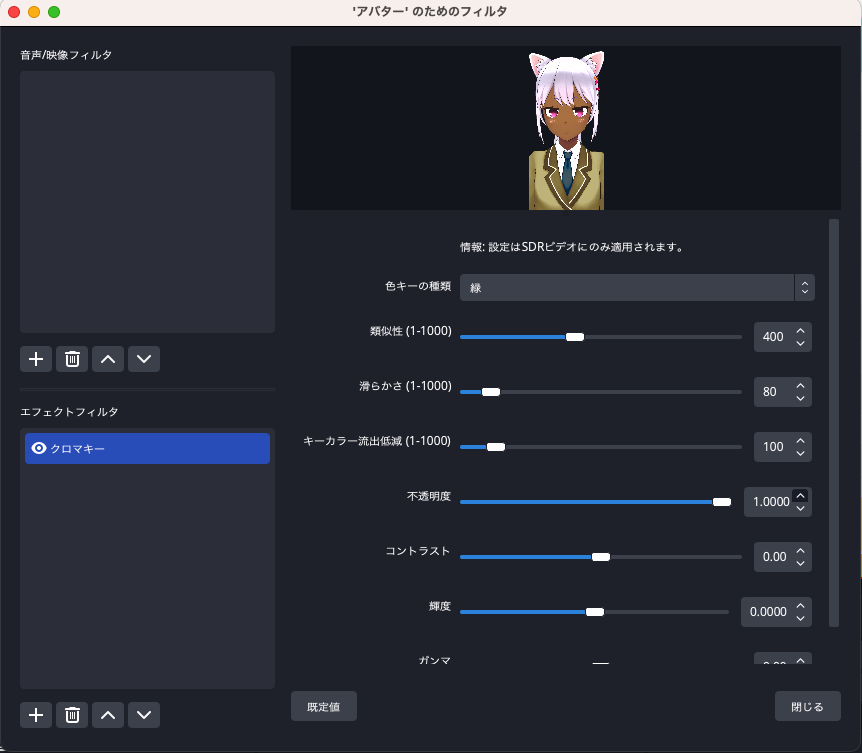Screen dimensions: 862x753
Task: Open the 色キーの種類 dropdown showing 緑
Action: 637,287
